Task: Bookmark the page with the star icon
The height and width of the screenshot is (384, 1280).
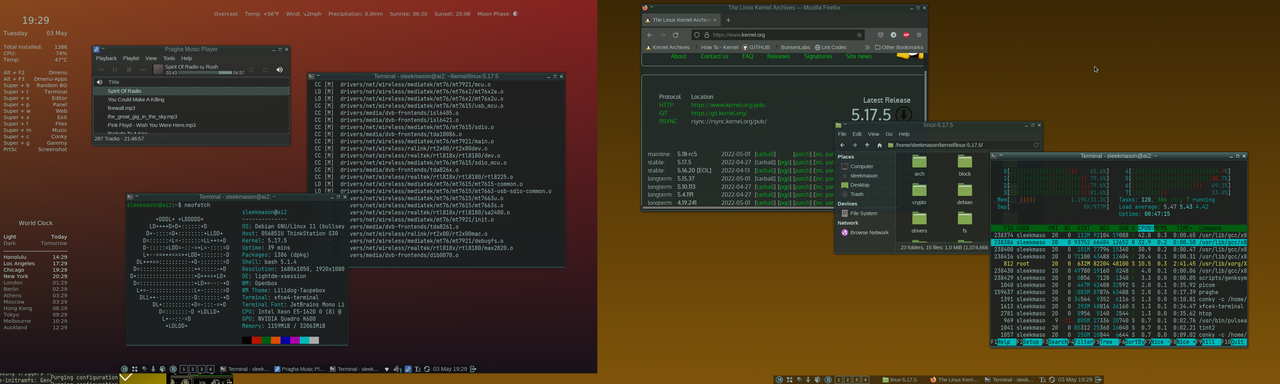Action: click(x=859, y=35)
